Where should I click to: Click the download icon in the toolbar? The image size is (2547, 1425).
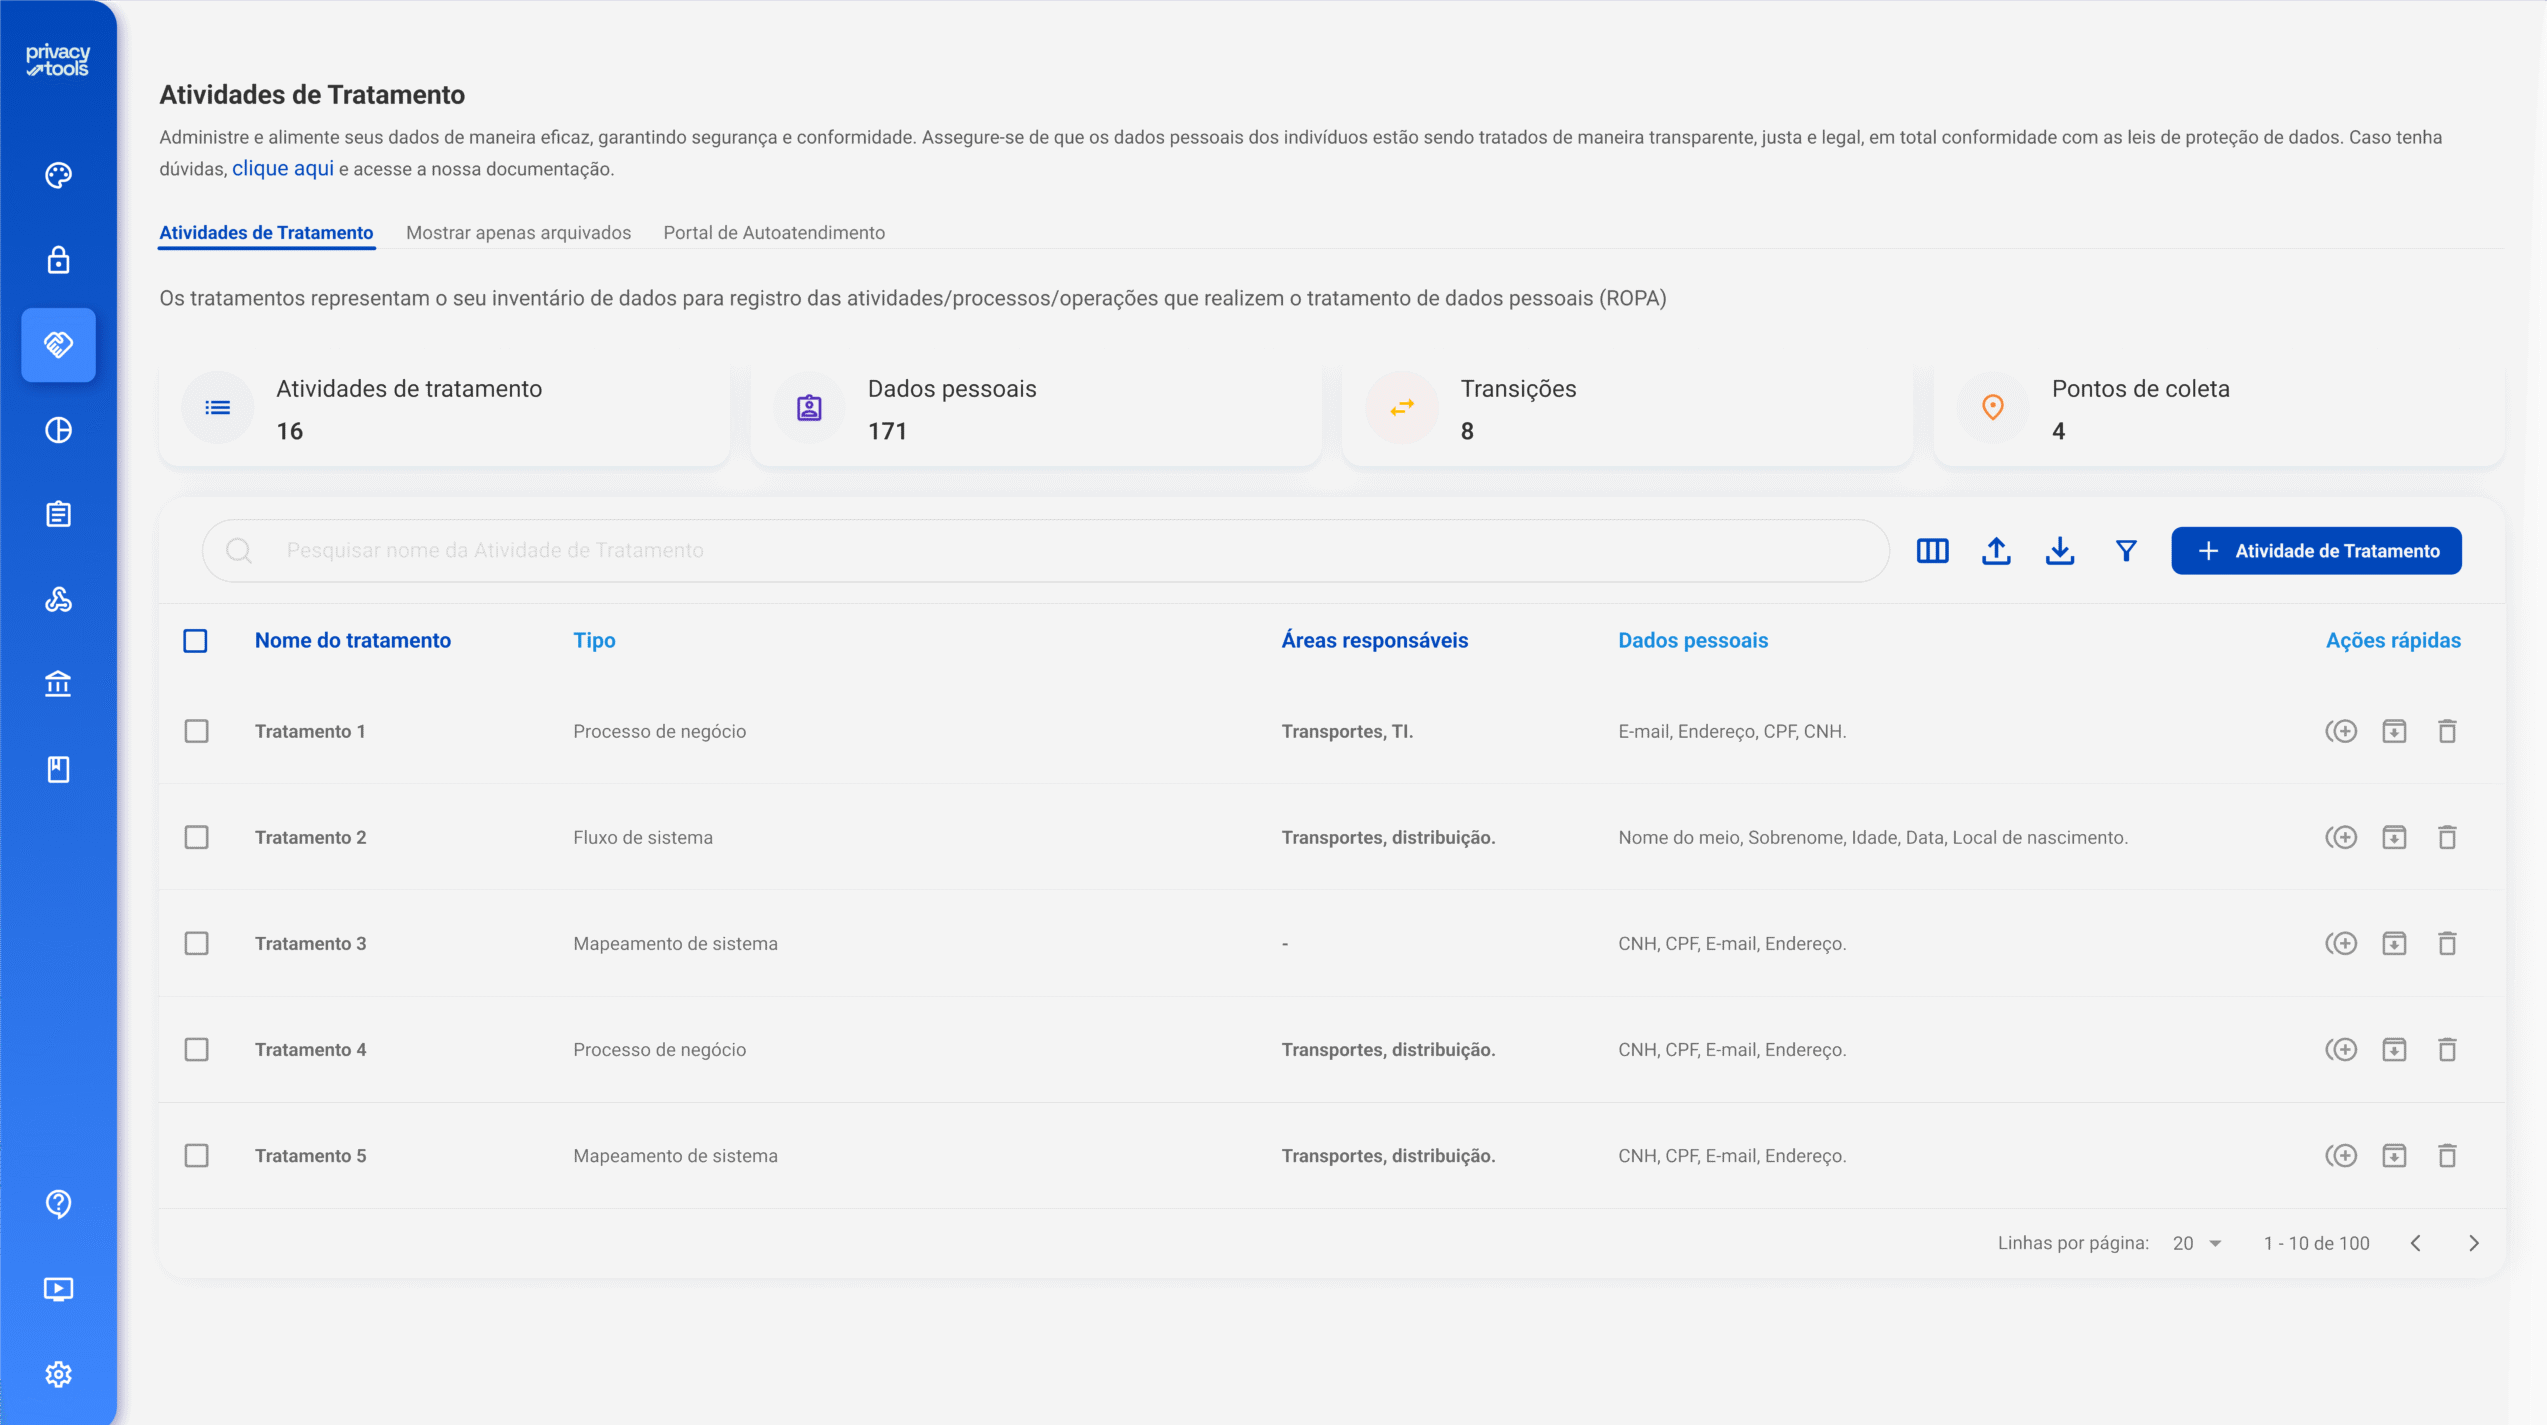(x=2060, y=551)
